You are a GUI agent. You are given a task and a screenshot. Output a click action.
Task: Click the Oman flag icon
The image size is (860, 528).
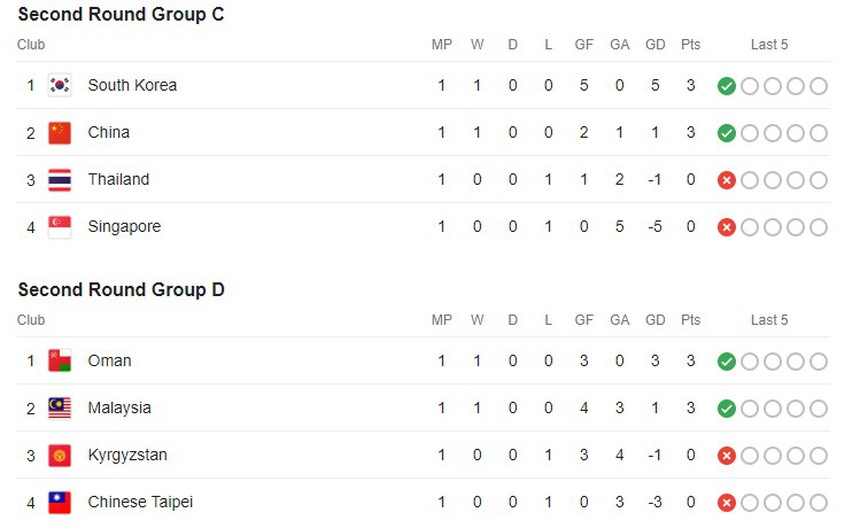(x=60, y=361)
